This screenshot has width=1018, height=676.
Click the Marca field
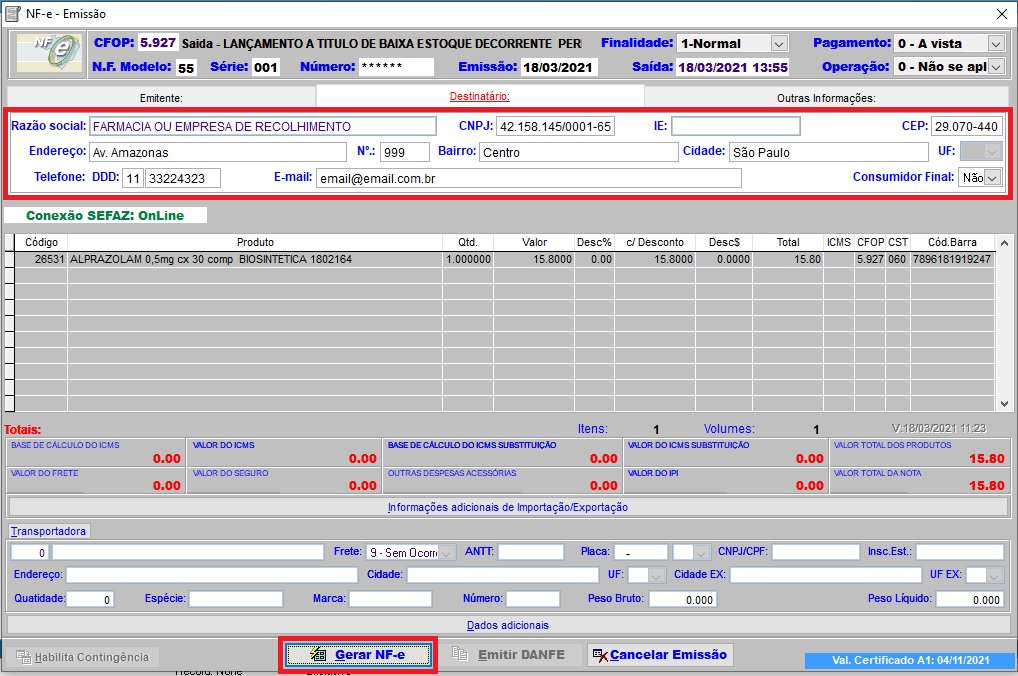point(390,599)
